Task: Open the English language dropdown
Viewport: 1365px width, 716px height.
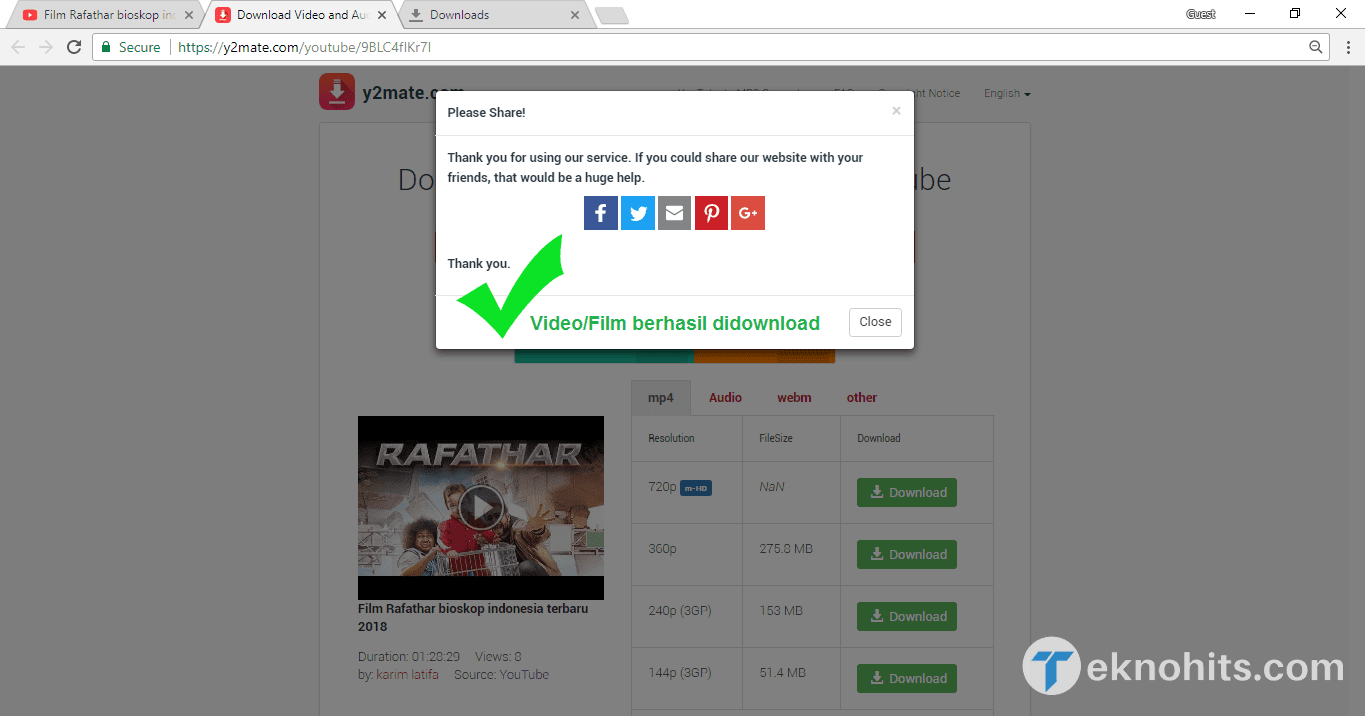Action: [x=1007, y=93]
